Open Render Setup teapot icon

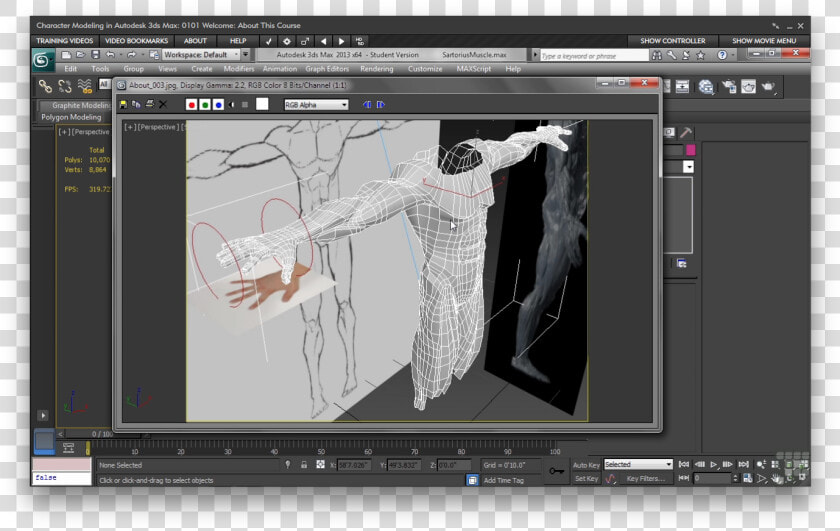(x=729, y=86)
